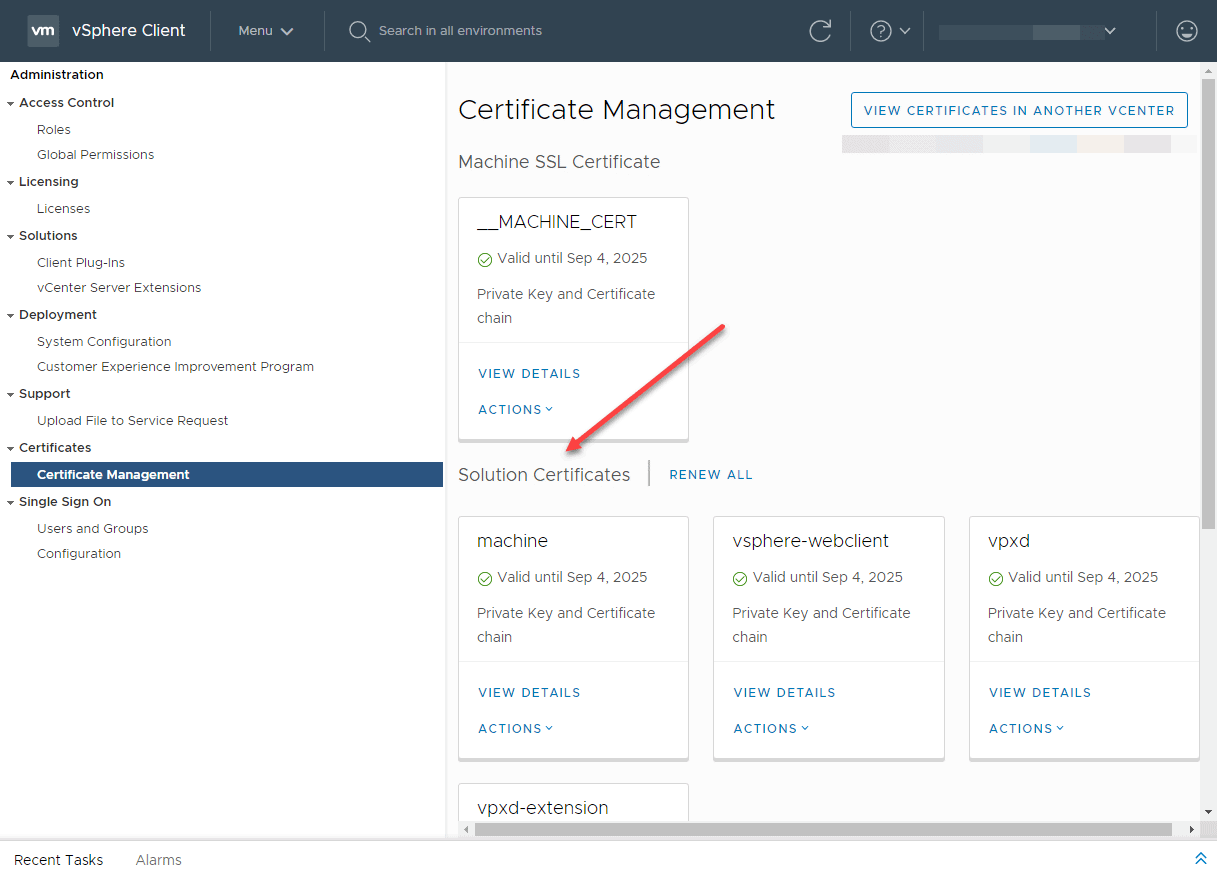Open Users and Groups
The image size is (1217, 874).
pyautogui.click(x=93, y=528)
